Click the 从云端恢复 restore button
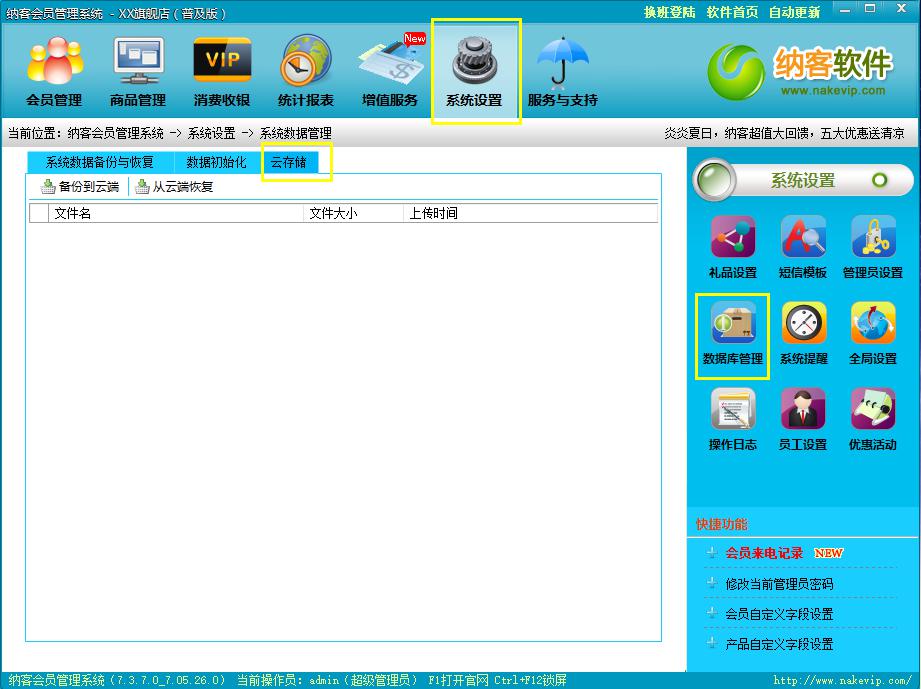 tap(174, 187)
